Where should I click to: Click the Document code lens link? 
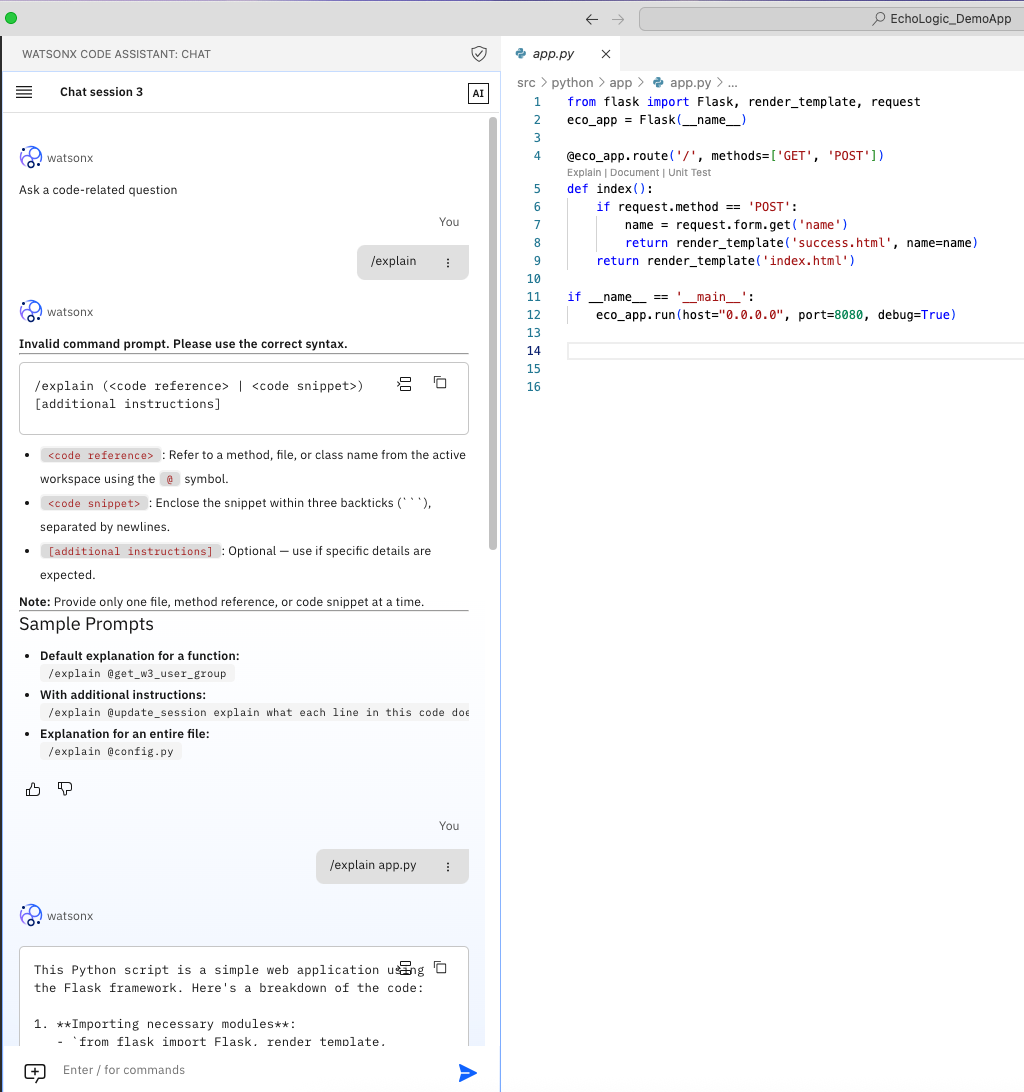click(635, 173)
